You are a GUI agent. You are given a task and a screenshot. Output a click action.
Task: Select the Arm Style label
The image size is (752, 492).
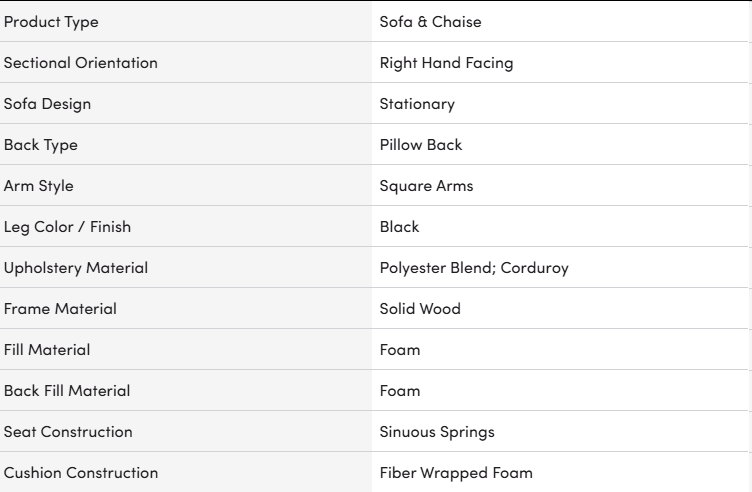pos(39,186)
